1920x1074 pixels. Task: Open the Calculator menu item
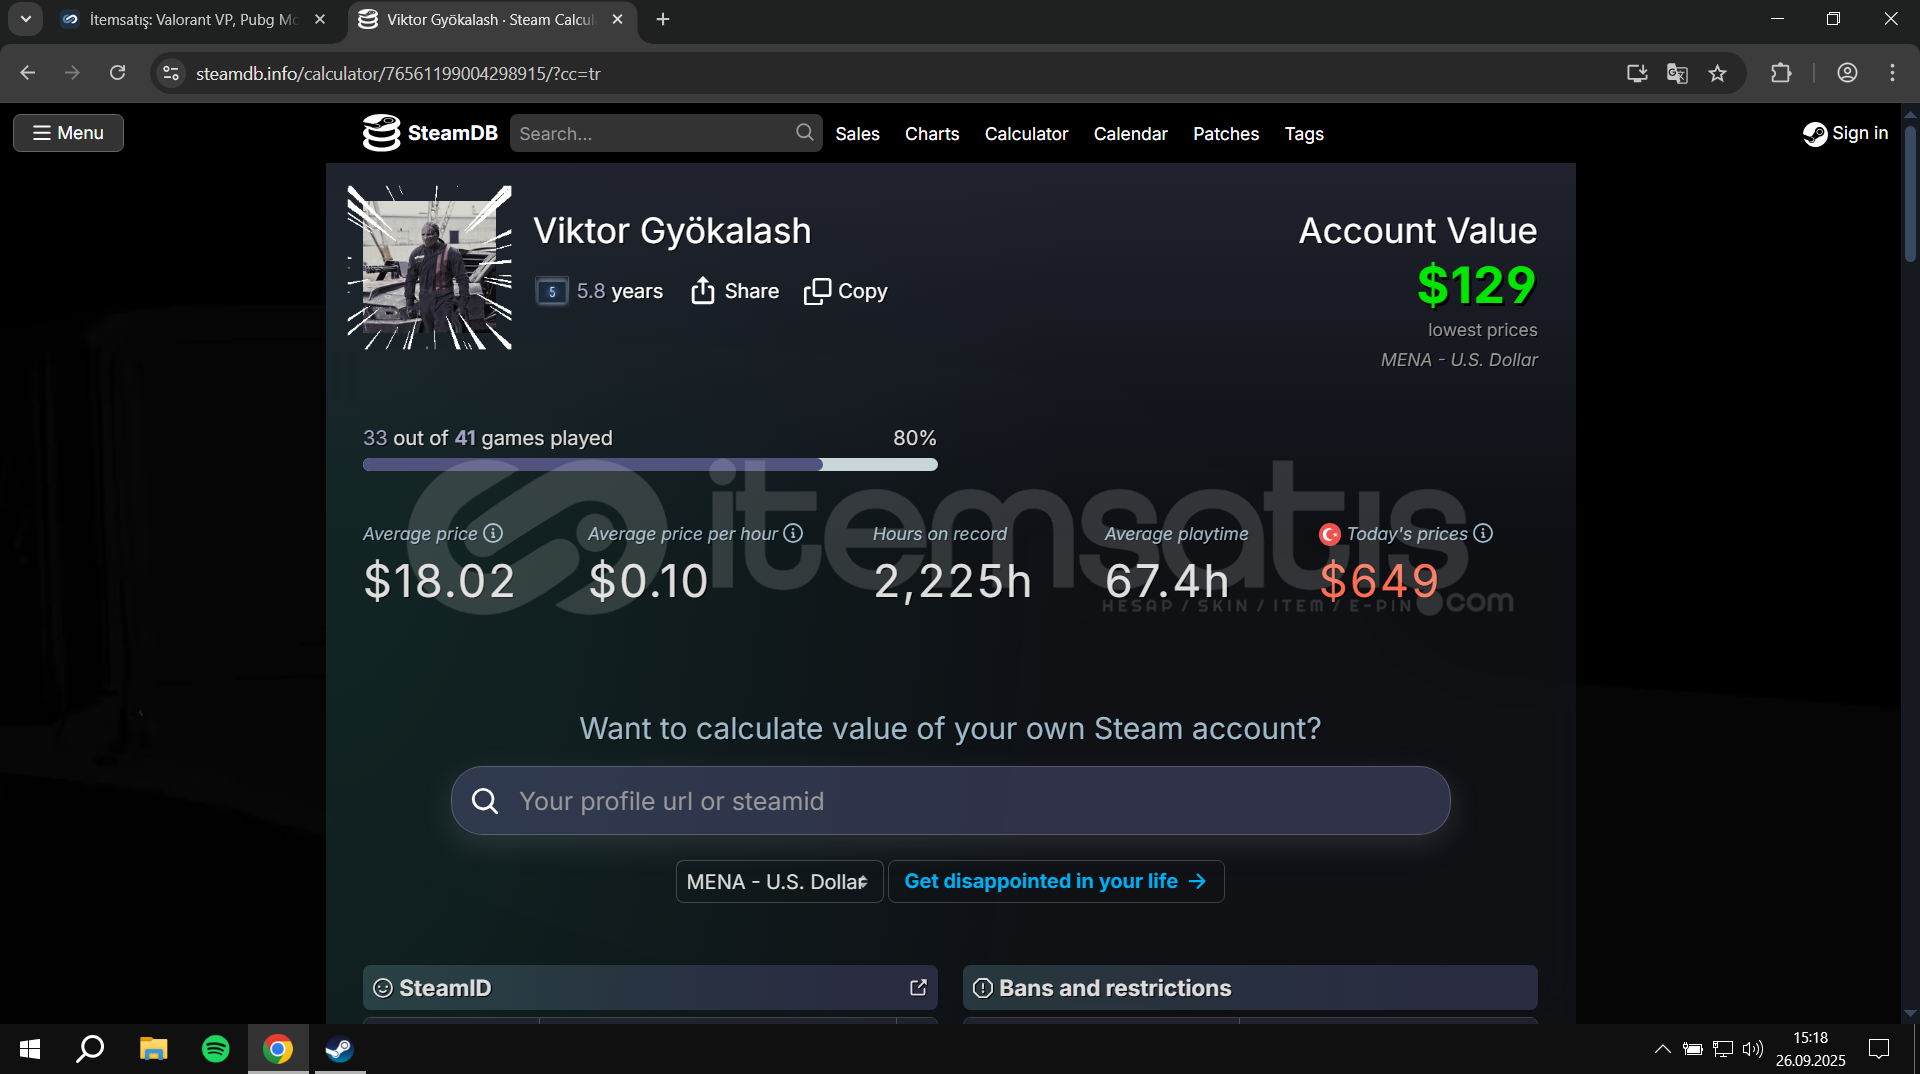point(1026,134)
